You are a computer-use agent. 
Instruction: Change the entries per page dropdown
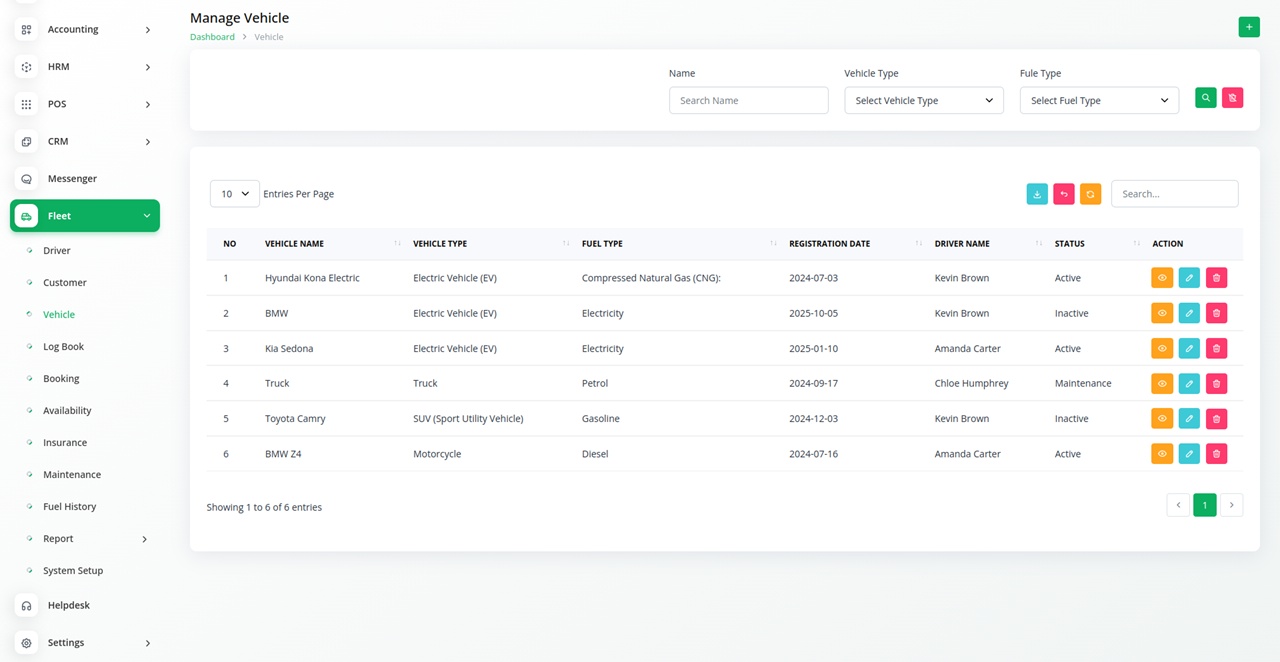point(235,194)
